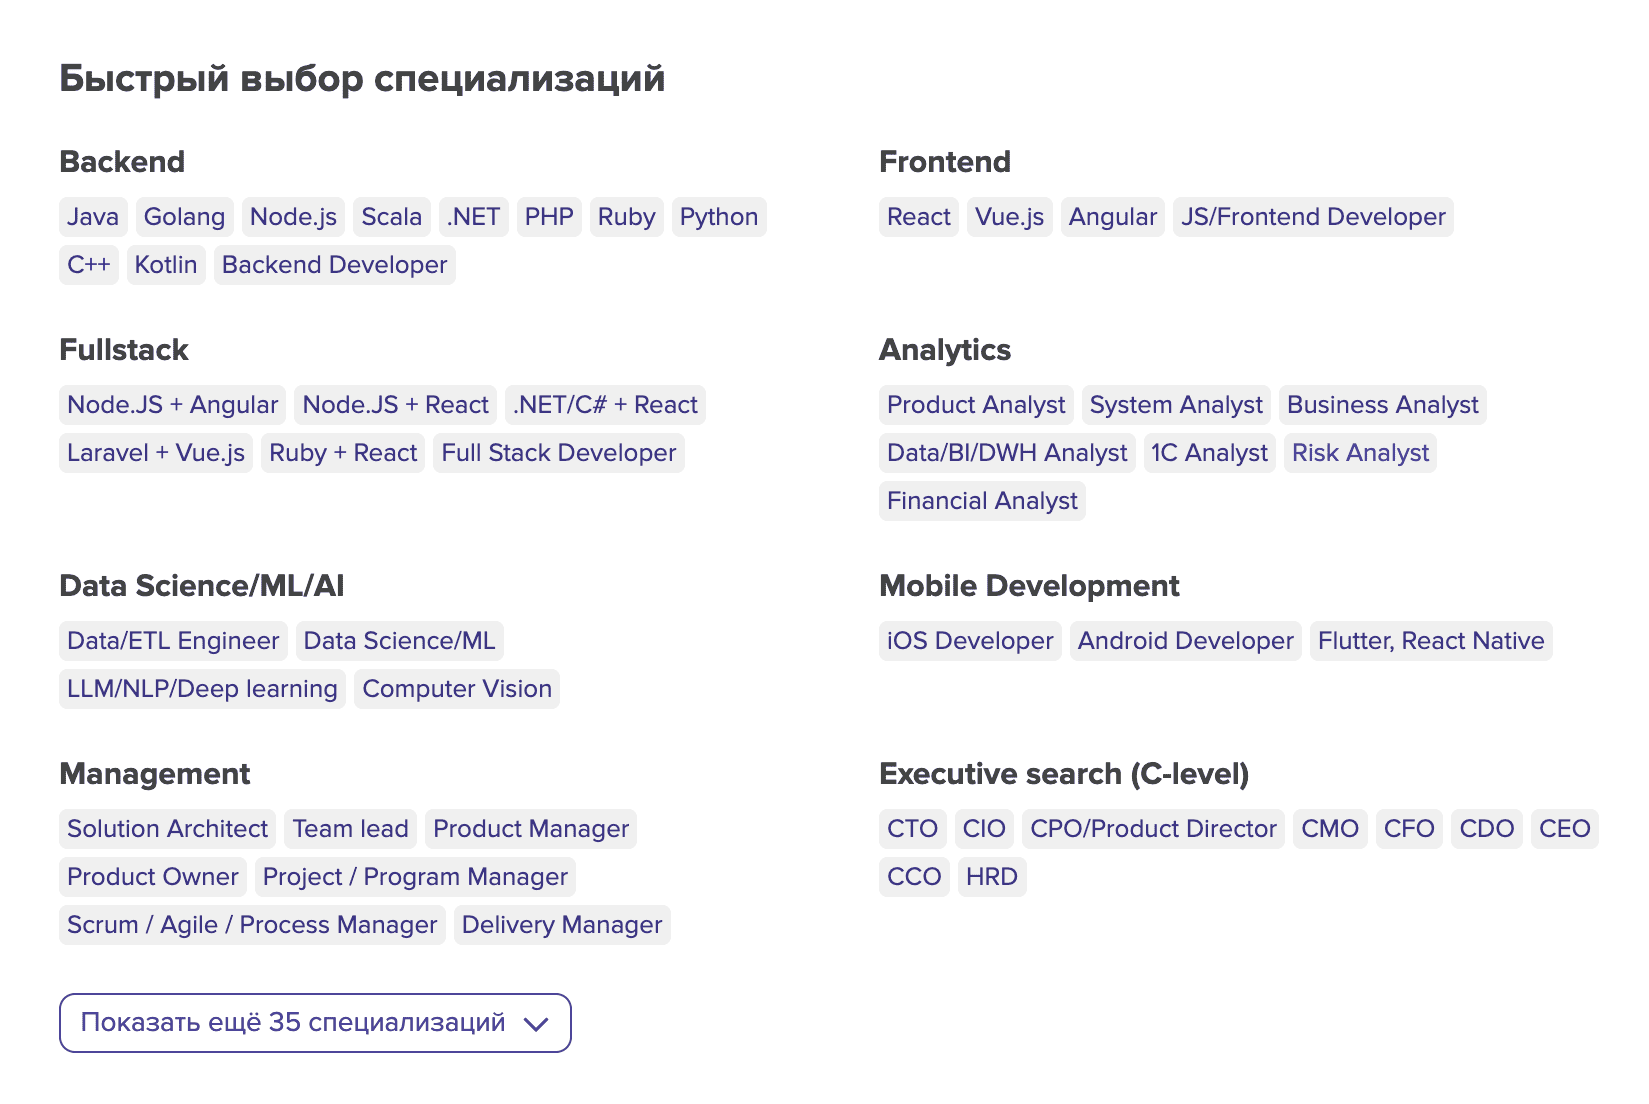Choose the Node.JS + Angular fullstack tag
The width and height of the screenshot is (1649, 1104).
pos(172,405)
